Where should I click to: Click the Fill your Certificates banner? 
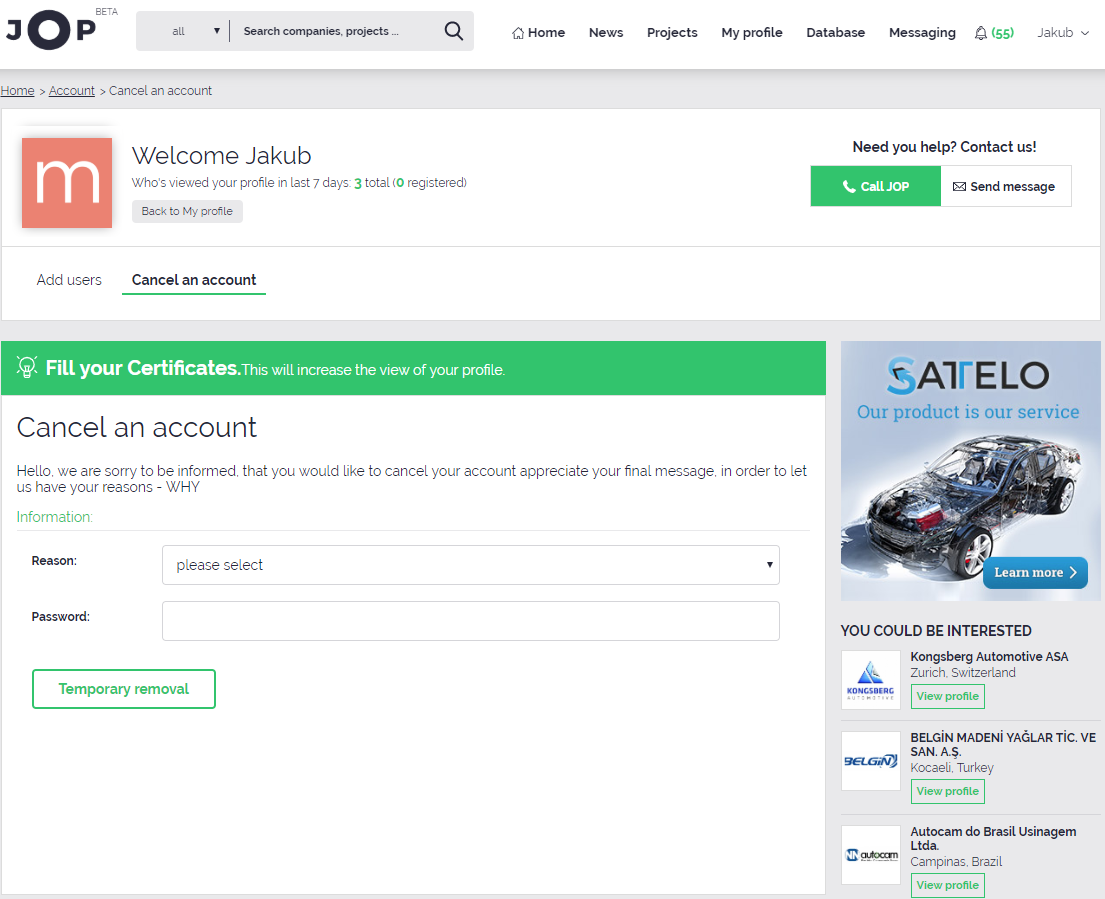(414, 368)
